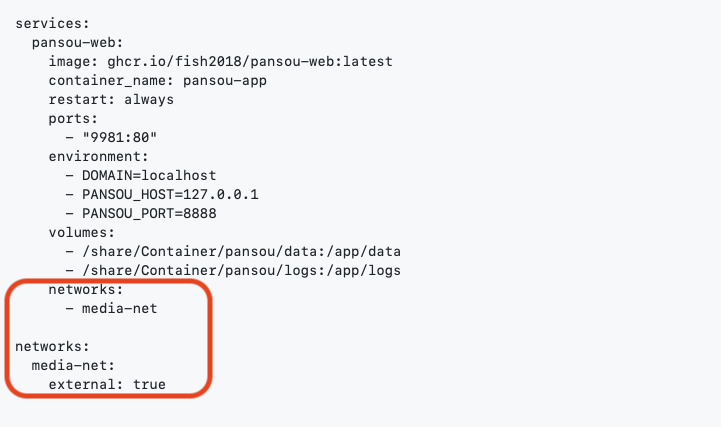This screenshot has width=721, height=427.
Task: Click the "restart: always" line
Action: coord(111,99)
